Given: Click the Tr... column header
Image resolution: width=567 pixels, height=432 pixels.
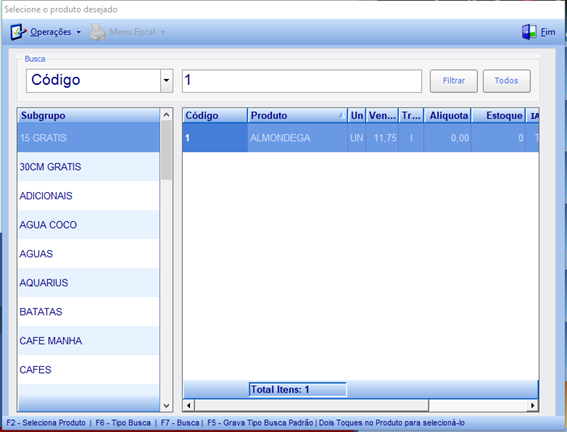Looking at the screenshot, I should [411, 115].
